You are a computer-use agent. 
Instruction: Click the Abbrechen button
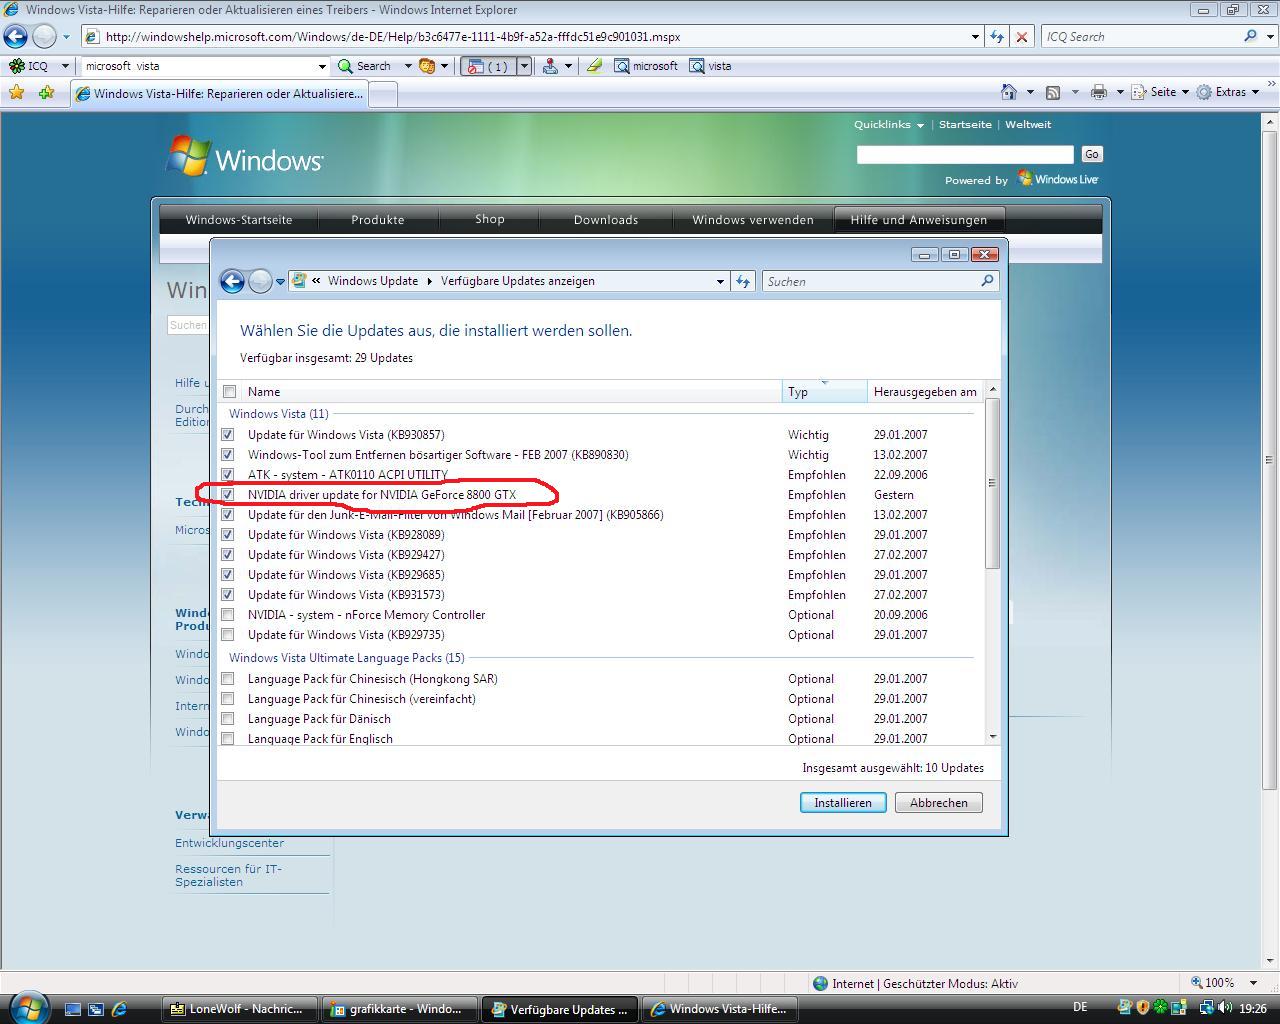939,803
